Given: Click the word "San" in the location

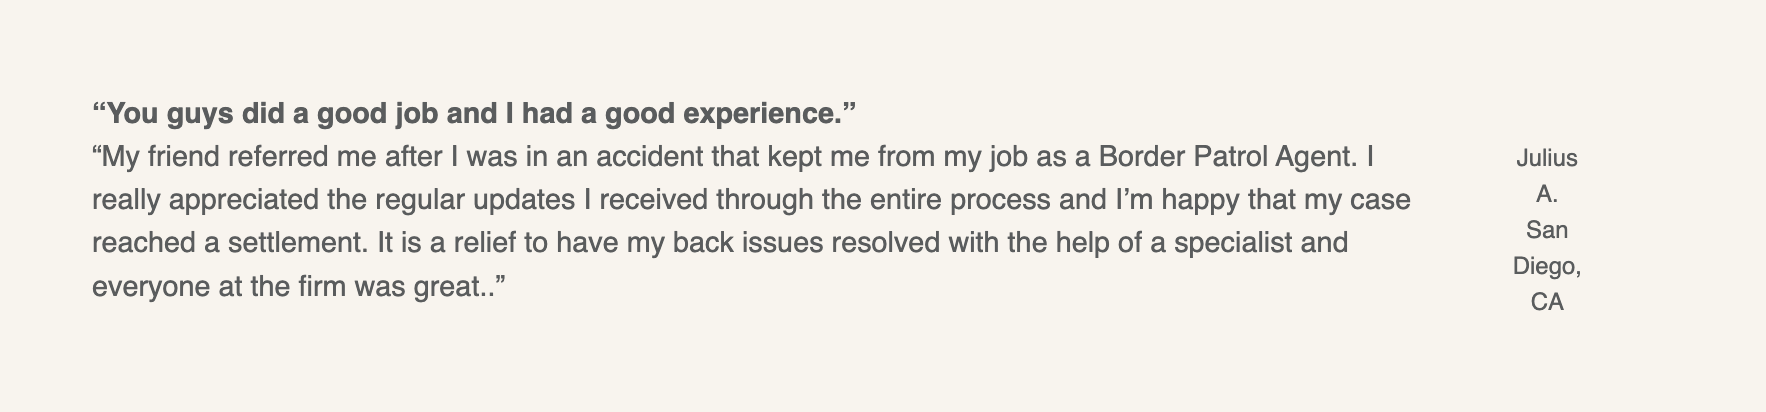Looking at the screenshot, I should coord(1546,230).
